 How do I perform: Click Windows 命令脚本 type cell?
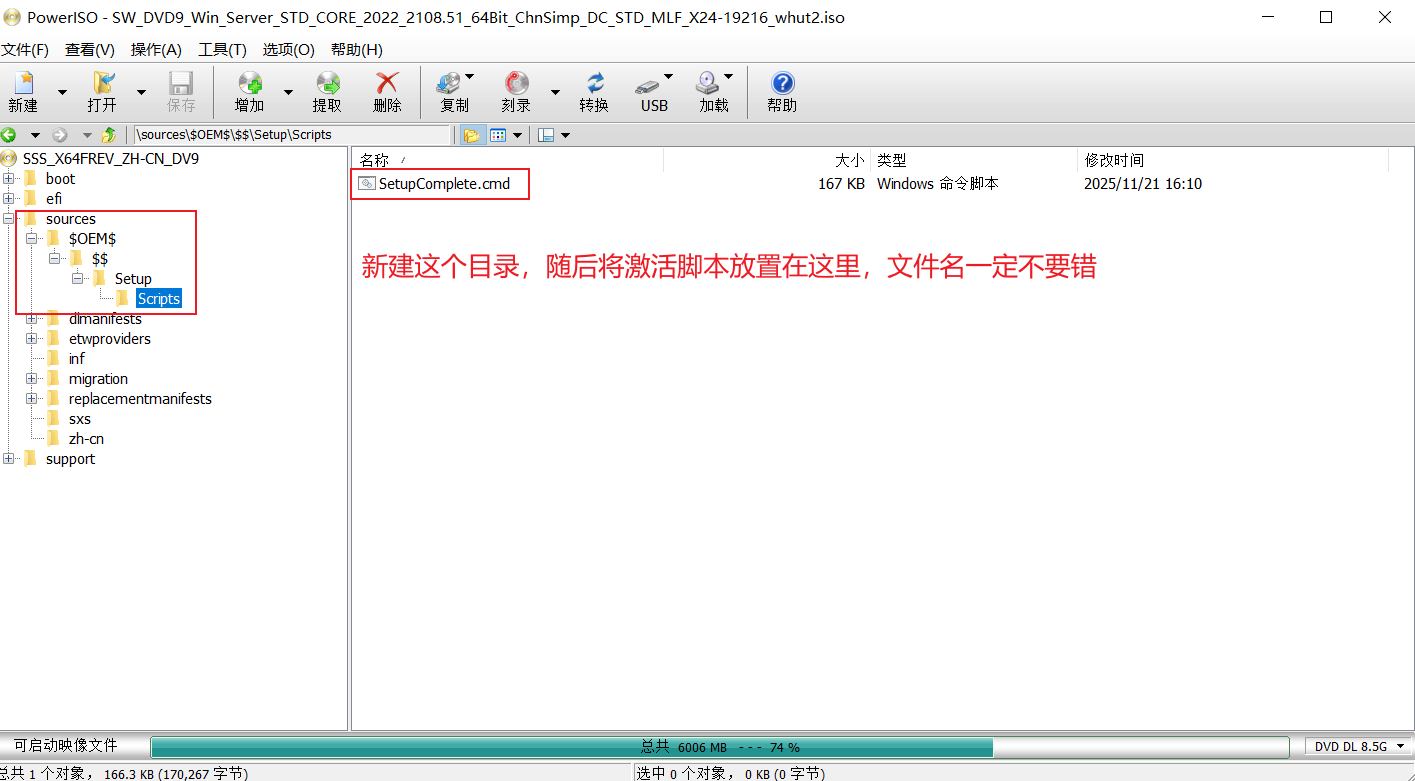pos(938,184)
